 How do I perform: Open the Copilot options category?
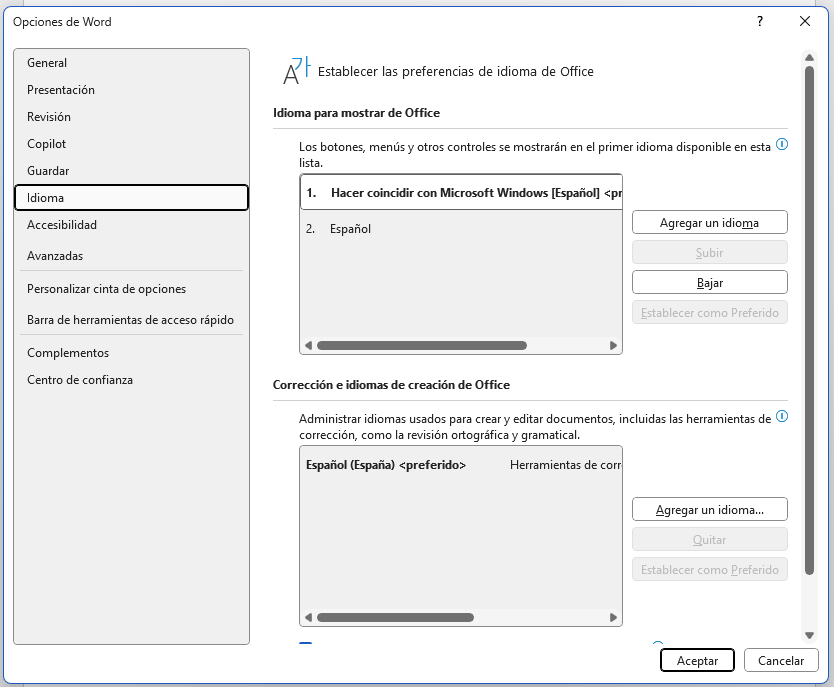point(131,144)
